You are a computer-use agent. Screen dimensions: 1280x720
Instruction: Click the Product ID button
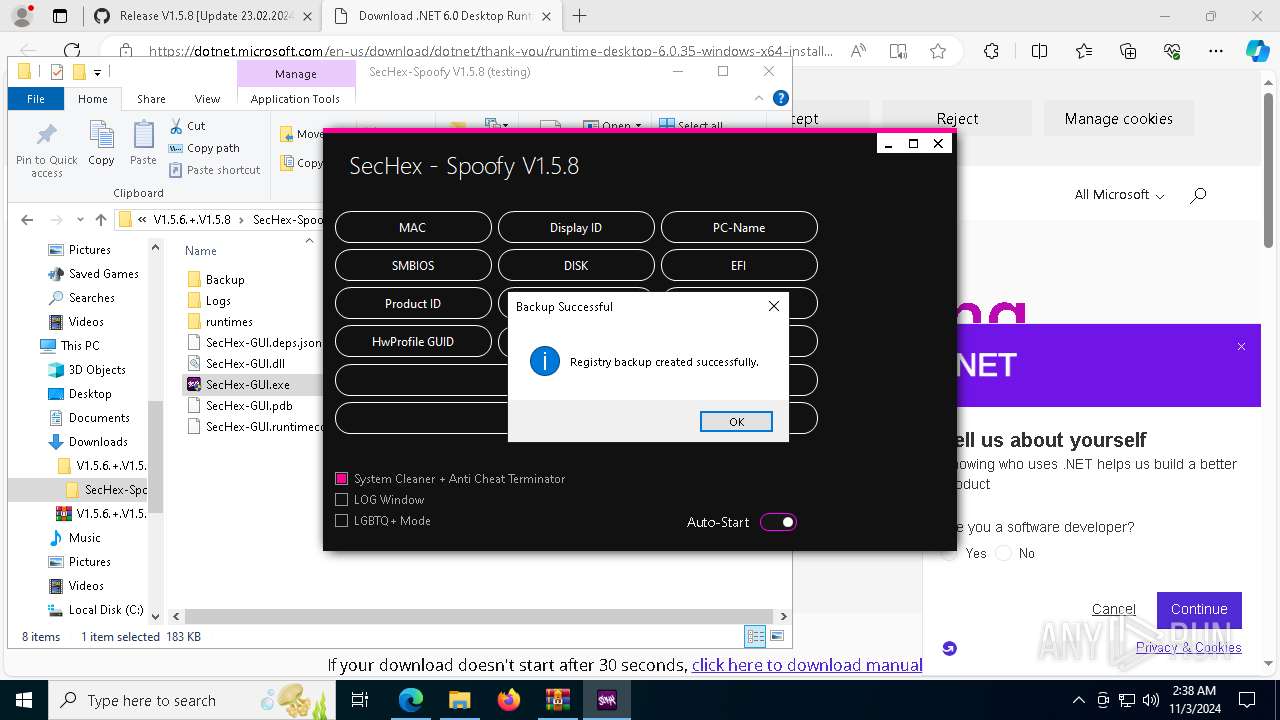pyautogui.click(x=413, y=303)
